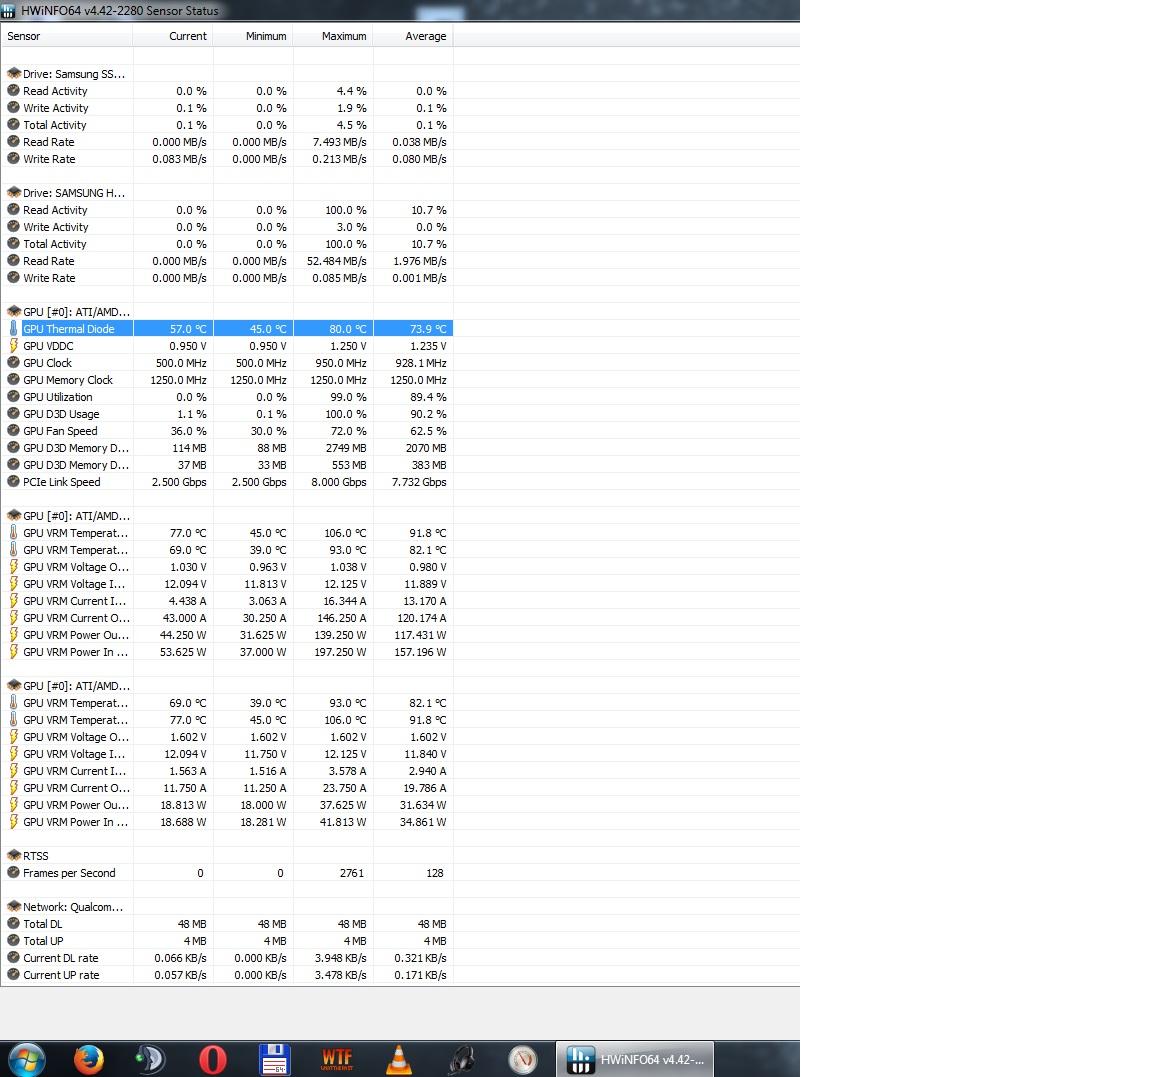
Task: Click the Drive: Samsung SS... group chip icon
Action: coord(13,73)
